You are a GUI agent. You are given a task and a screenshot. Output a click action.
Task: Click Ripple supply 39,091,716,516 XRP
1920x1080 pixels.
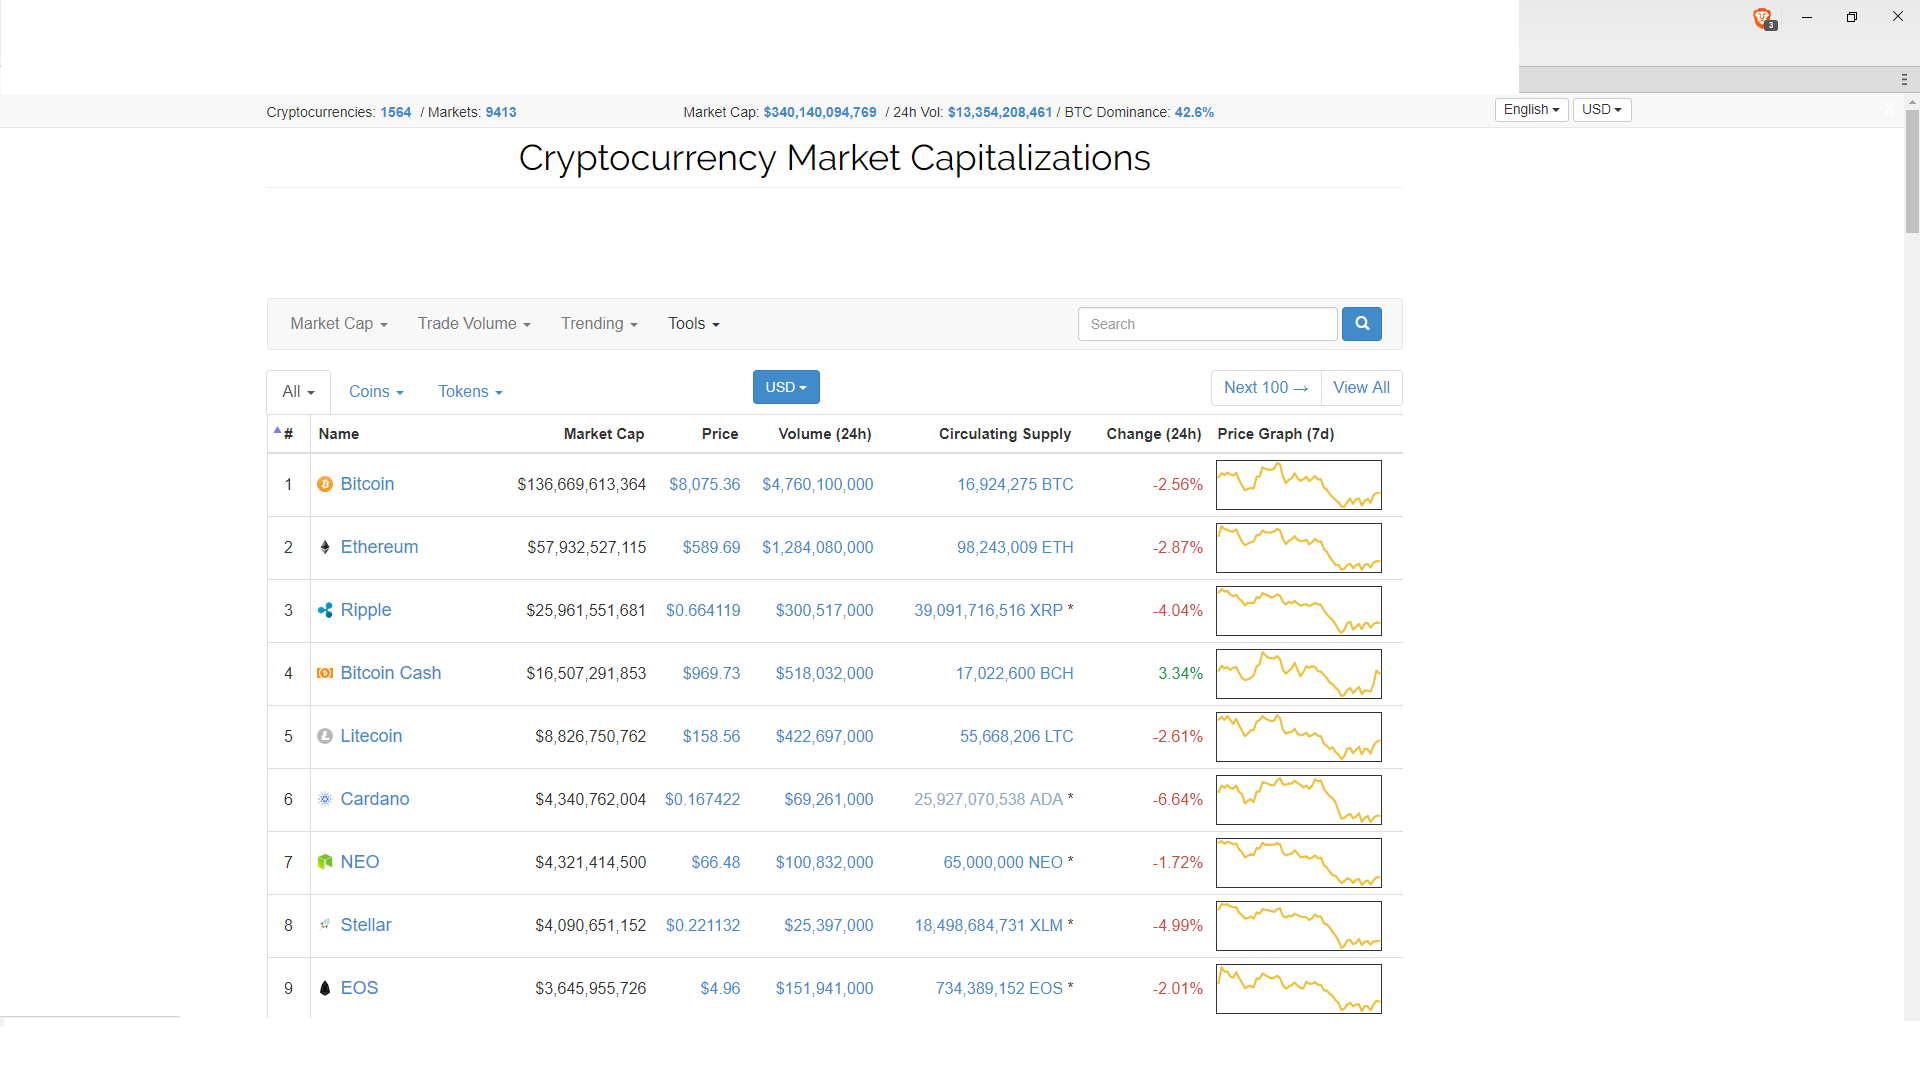[989, 610]
